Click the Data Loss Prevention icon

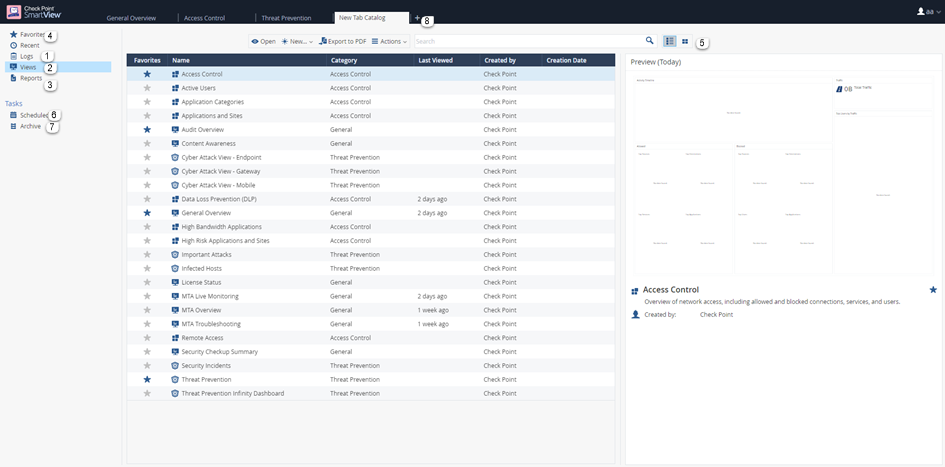coord(175,199)
